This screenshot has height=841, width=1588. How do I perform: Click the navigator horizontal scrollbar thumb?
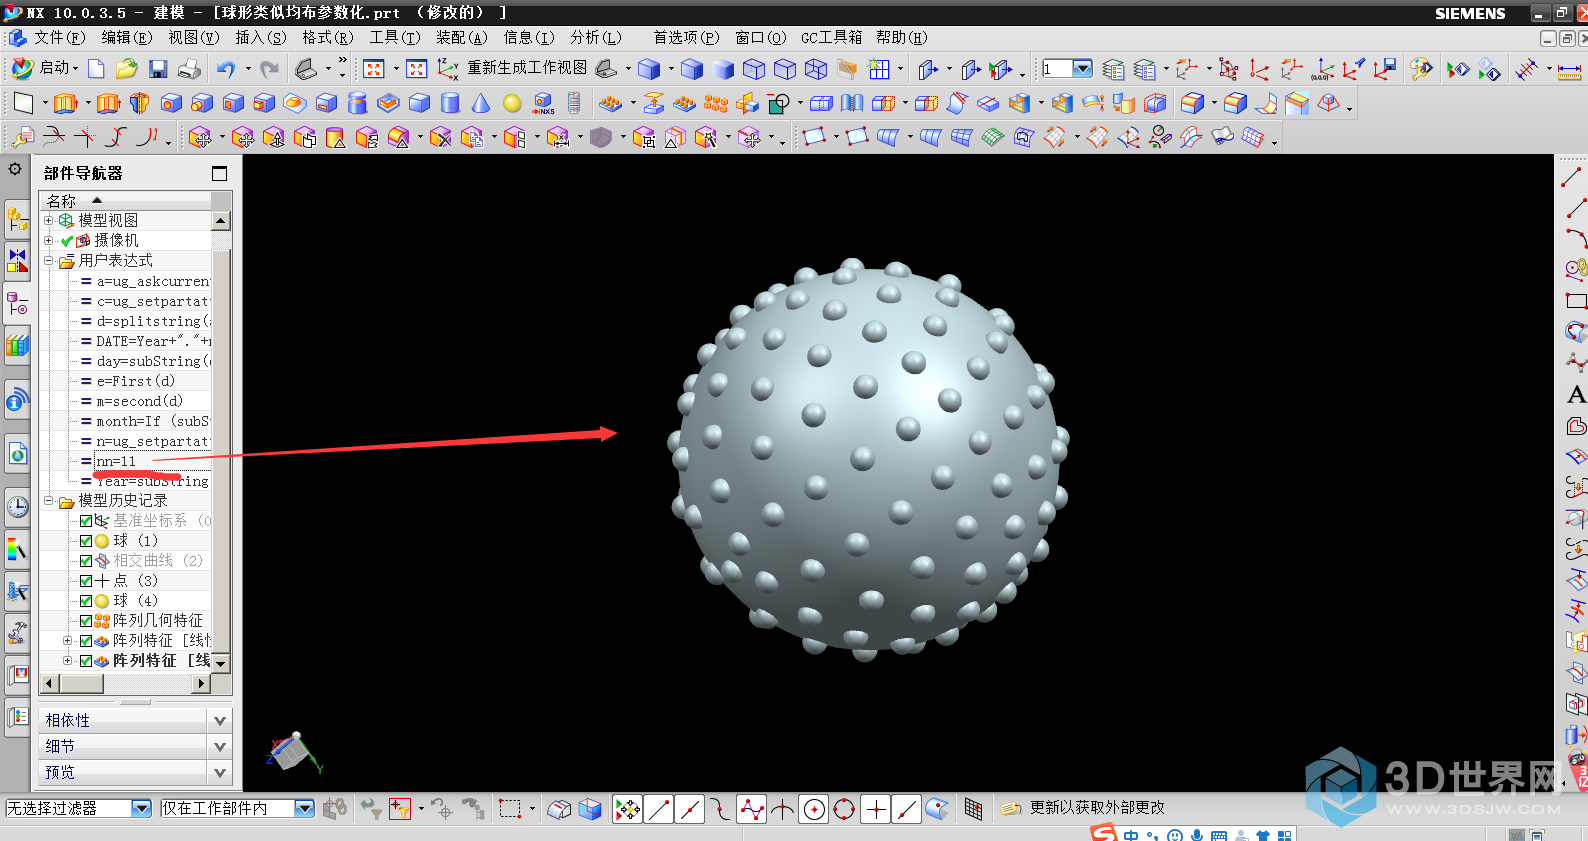[81, 684]
